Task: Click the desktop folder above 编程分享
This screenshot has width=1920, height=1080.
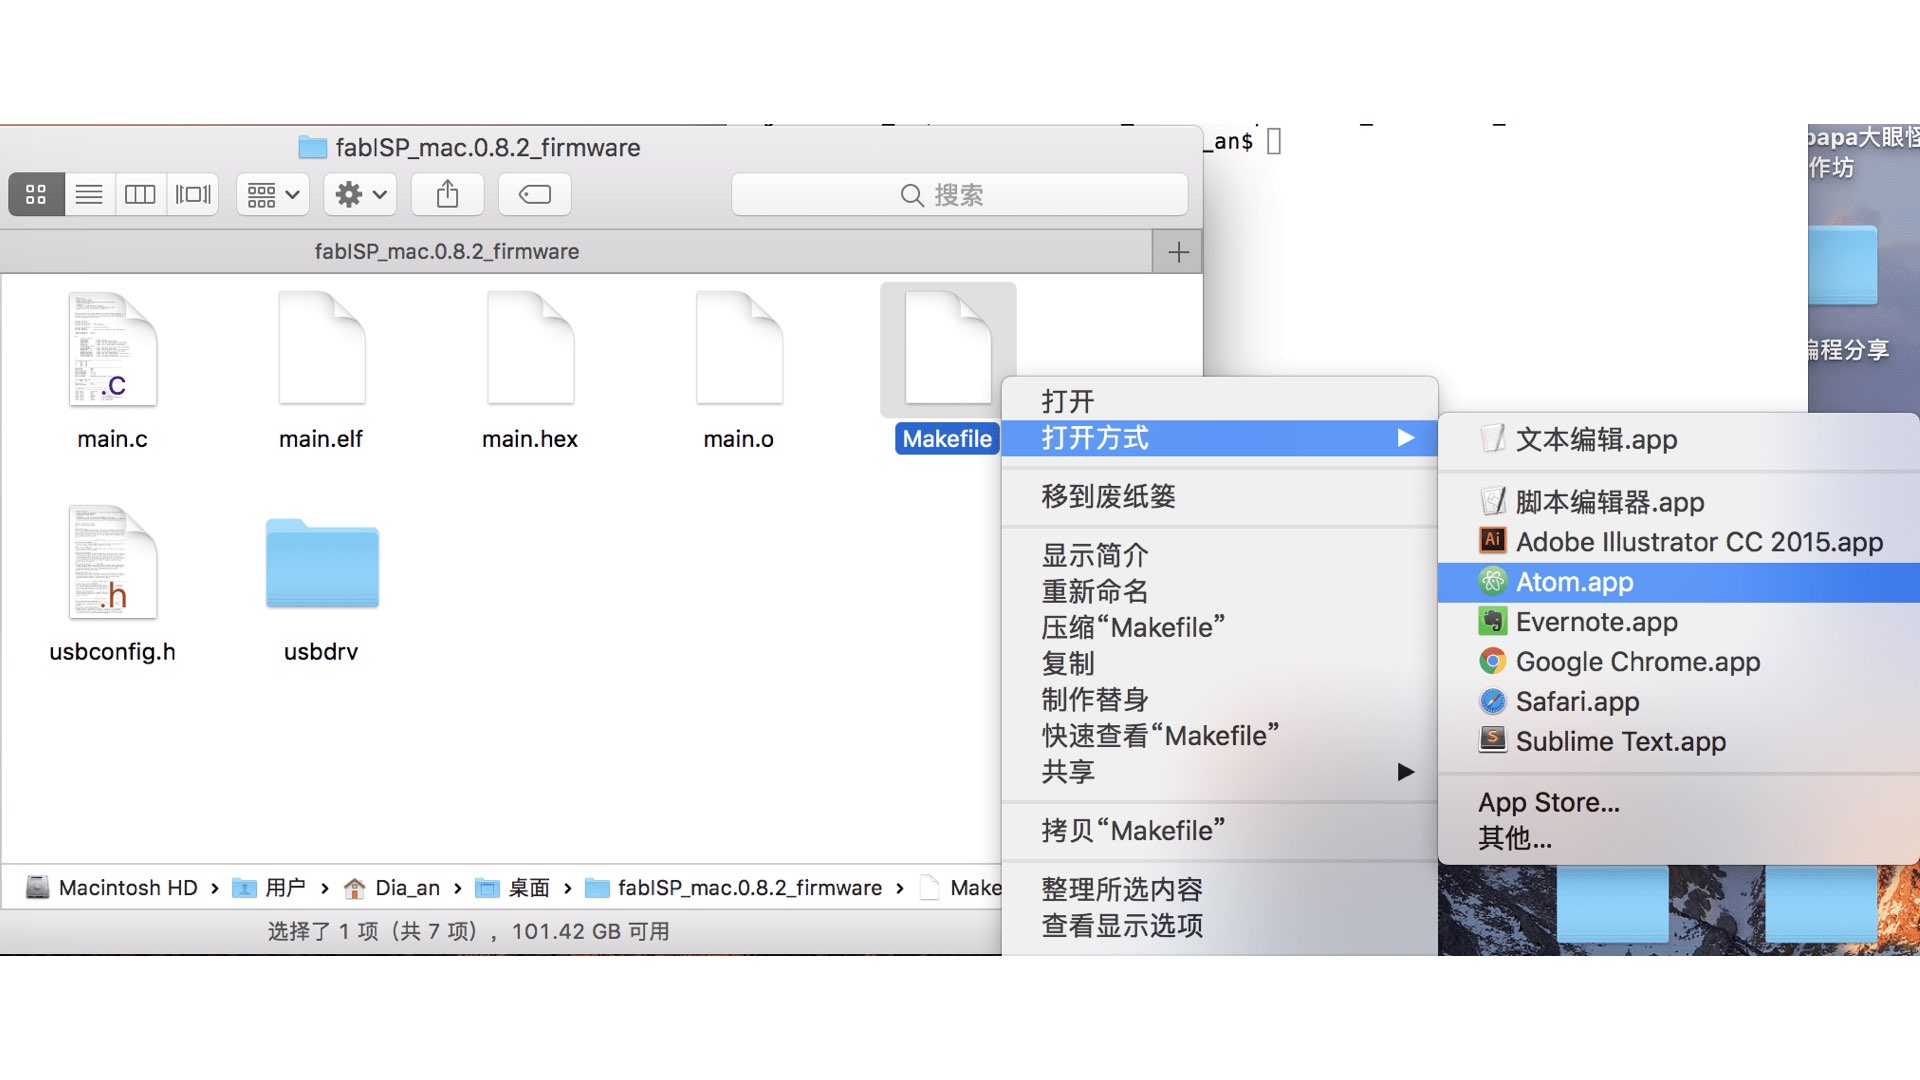Action: click(1843, 265)
